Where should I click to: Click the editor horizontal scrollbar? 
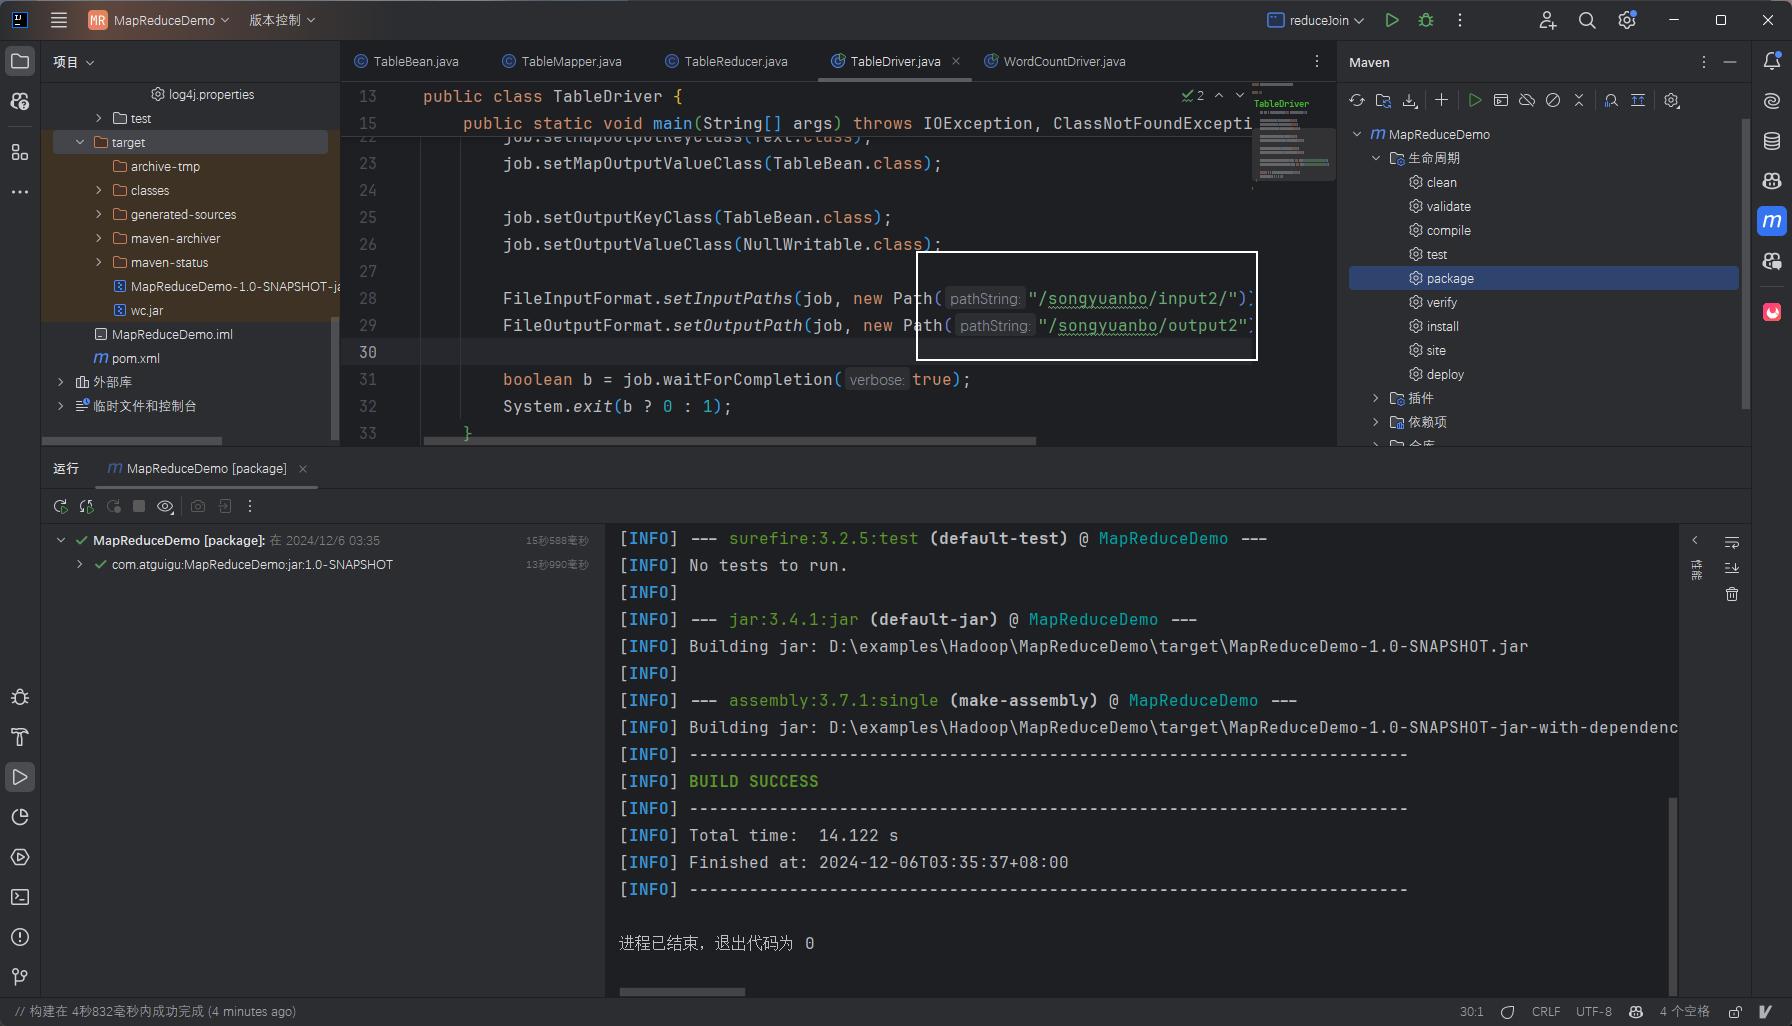coord(729,440)
